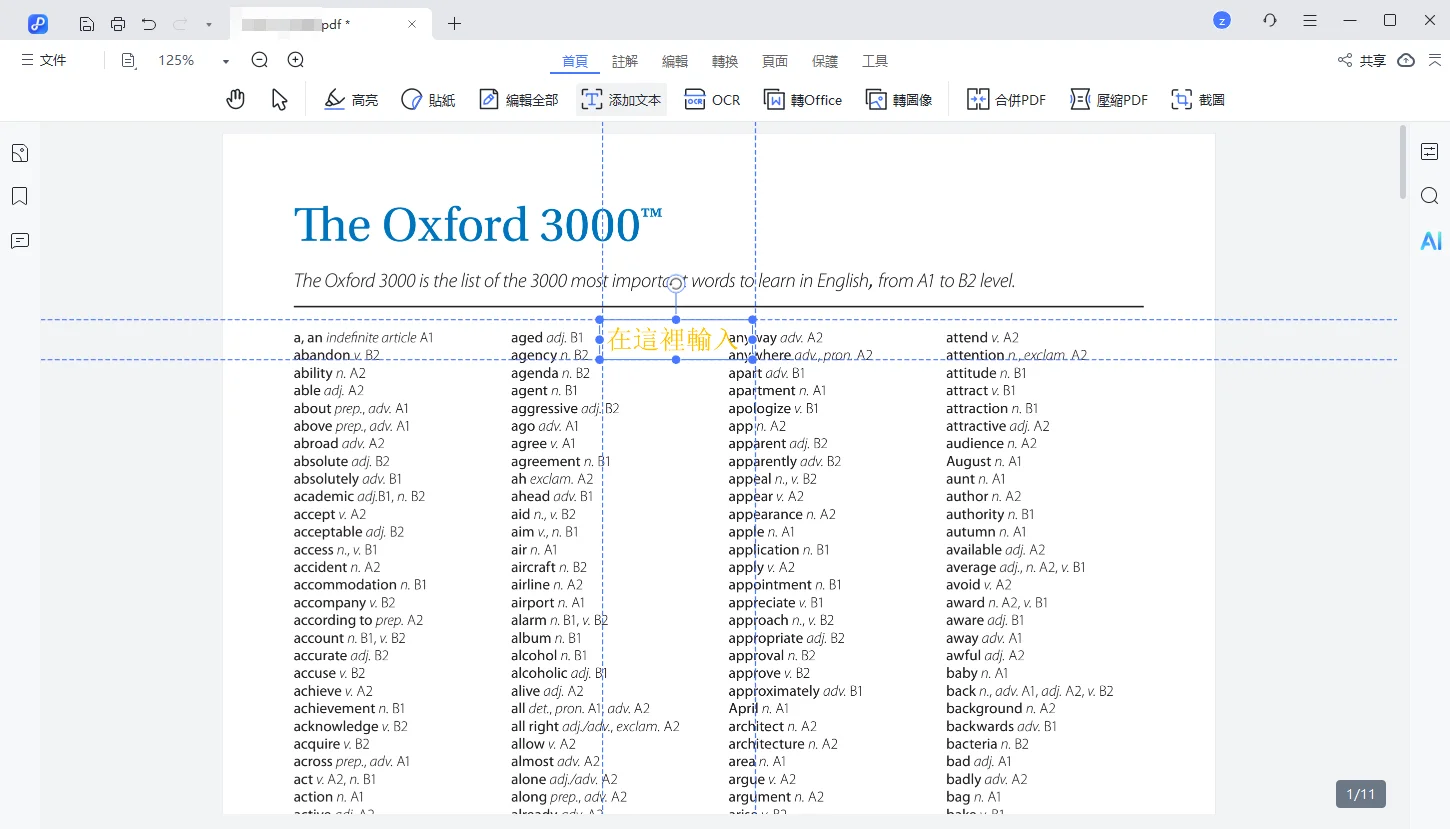The width and height of the screenshot is (1450, 829).
Task: Select the arrow cursor tool
Action: (280, 99)
